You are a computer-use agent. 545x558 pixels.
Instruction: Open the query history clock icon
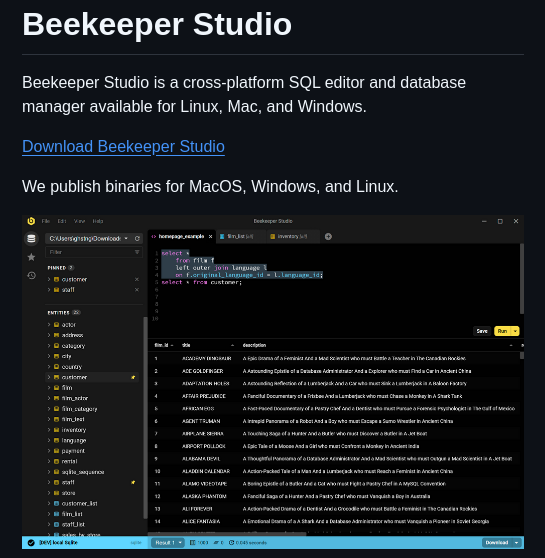click(31, 275)
